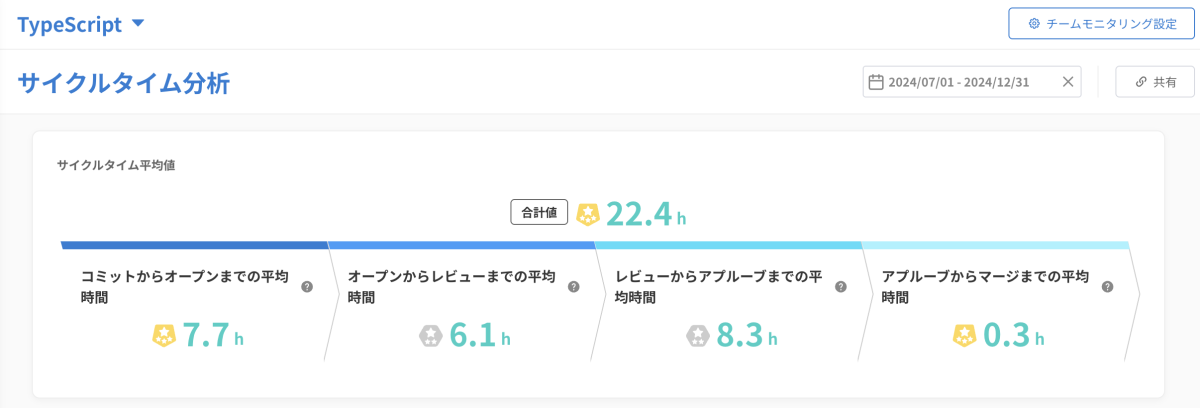Open help icon for コミットからオープンまでの平均時間
Image resolution: width=1200 pixels, height=408 pixels.
307,286
